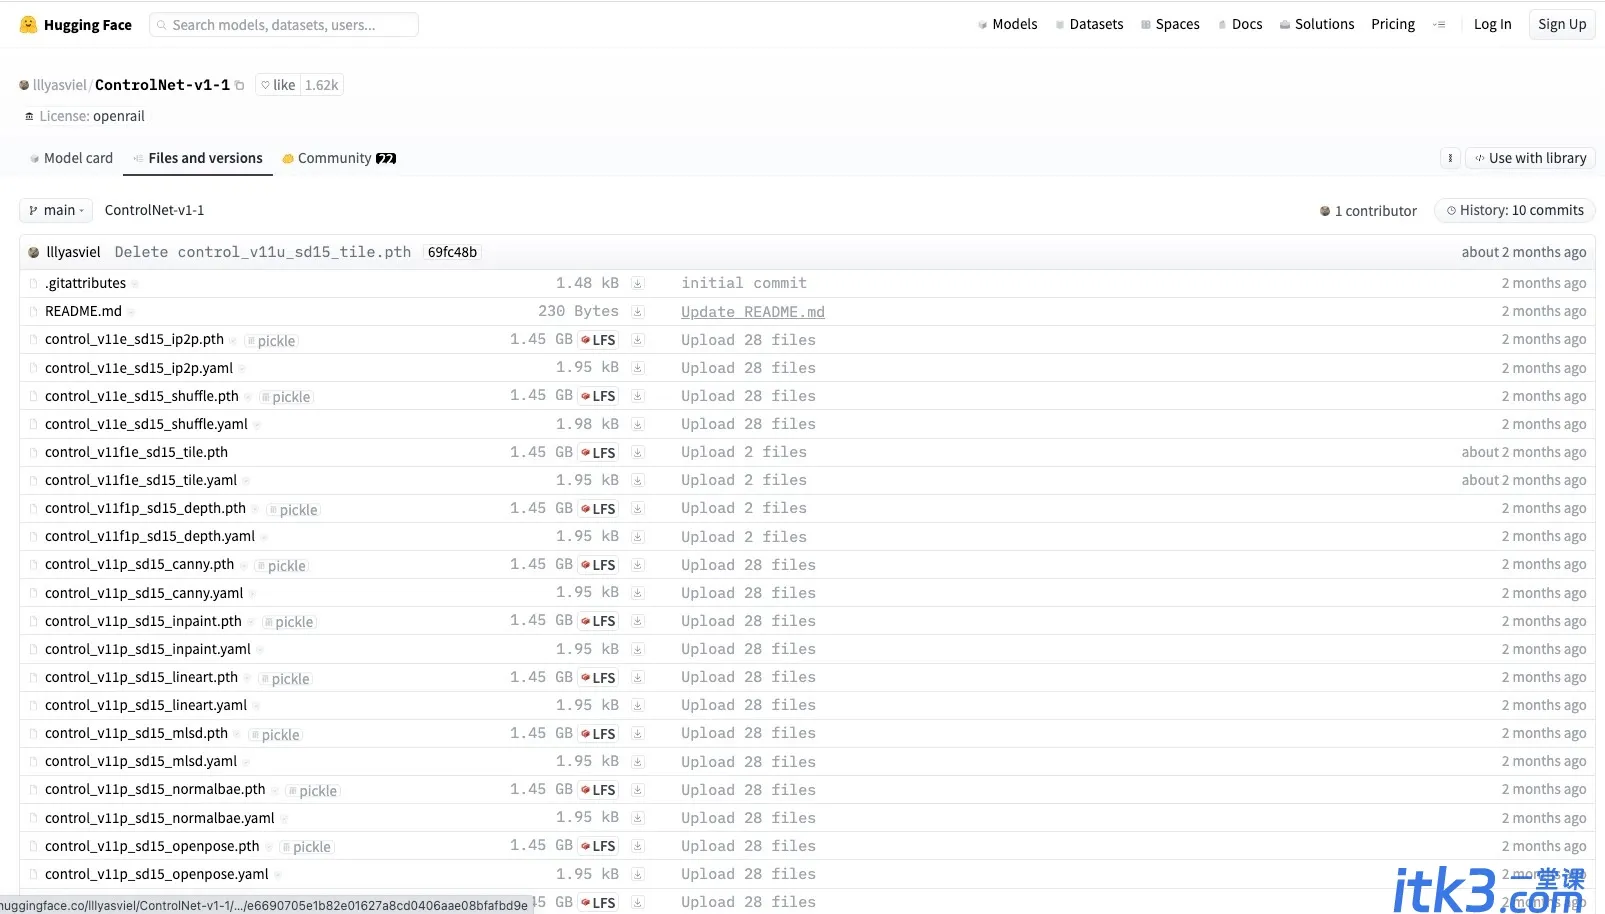Click ControlNet-v1-1 breadcrumb path
The image size is (1605, 914).
154,210
